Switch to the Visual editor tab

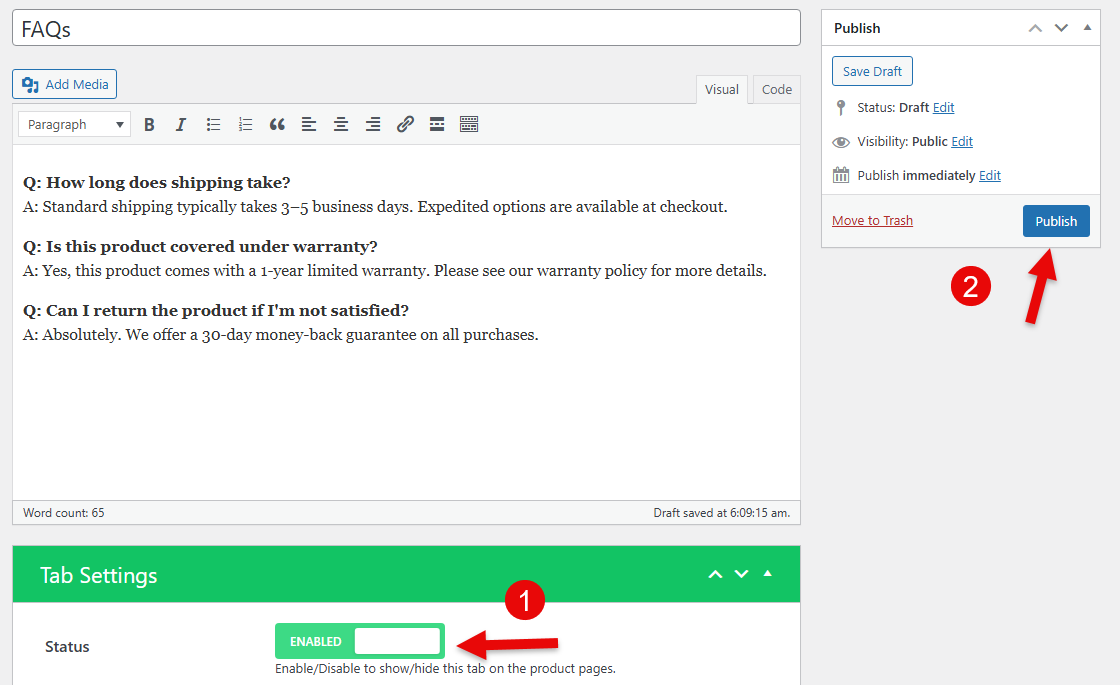(721, 89)
